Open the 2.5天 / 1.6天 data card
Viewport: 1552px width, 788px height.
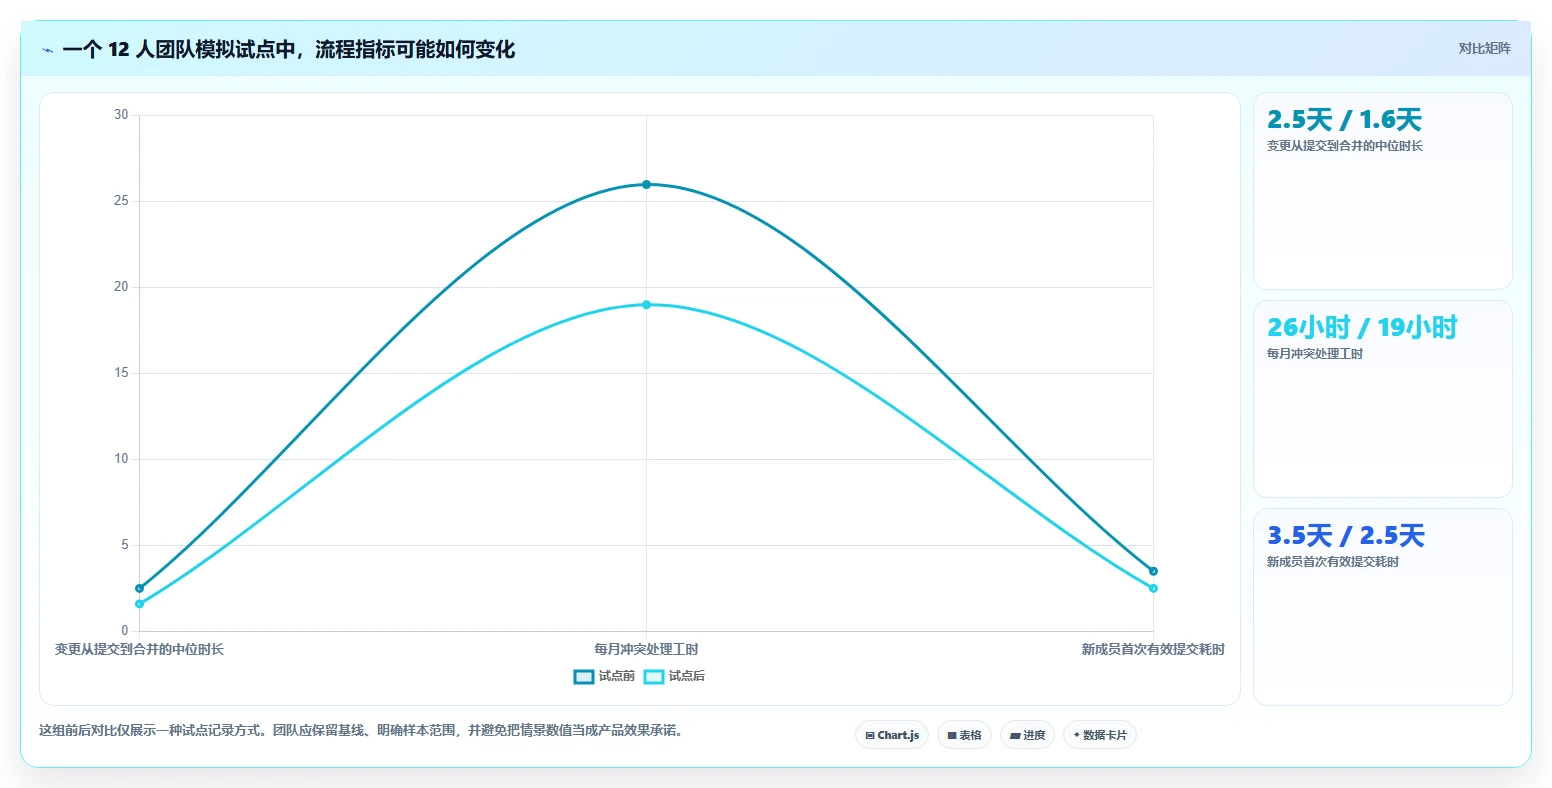pyautogui.click(x=1382, y=191)
